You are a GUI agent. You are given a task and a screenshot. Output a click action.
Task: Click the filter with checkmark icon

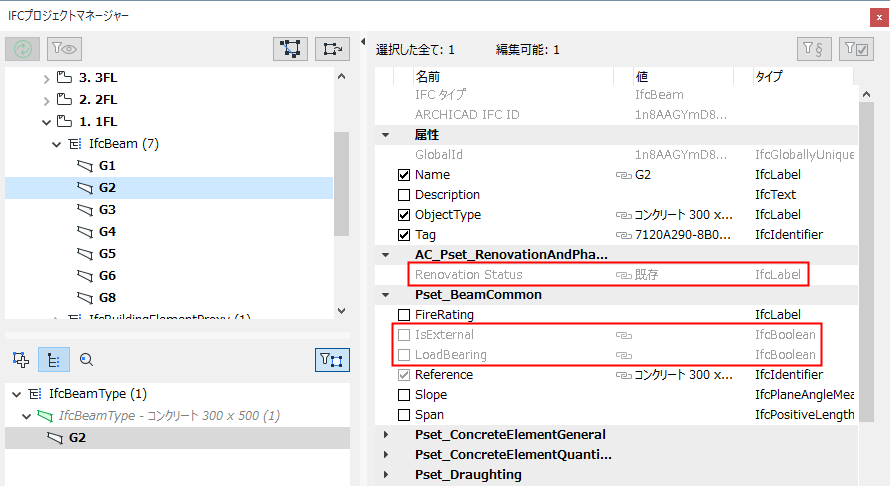(856, 48)
